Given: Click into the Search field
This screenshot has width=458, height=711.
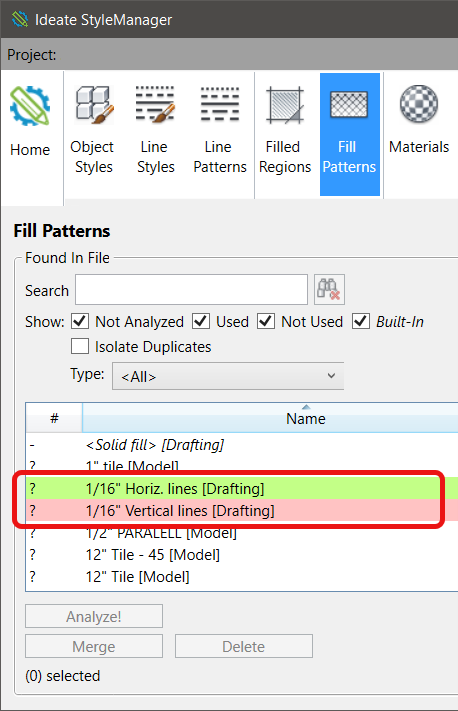Looking at the screenshot, I should [x=191, y=289].
